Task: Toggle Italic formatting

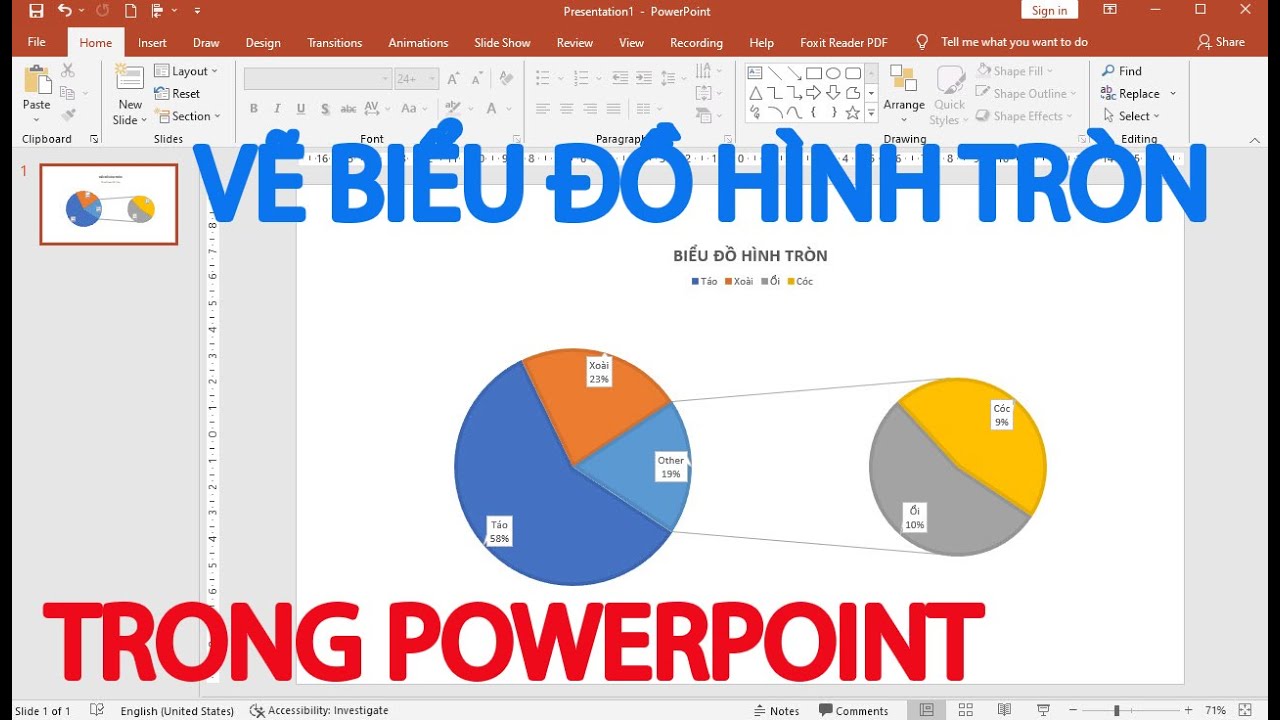Action: coord(278,109)
